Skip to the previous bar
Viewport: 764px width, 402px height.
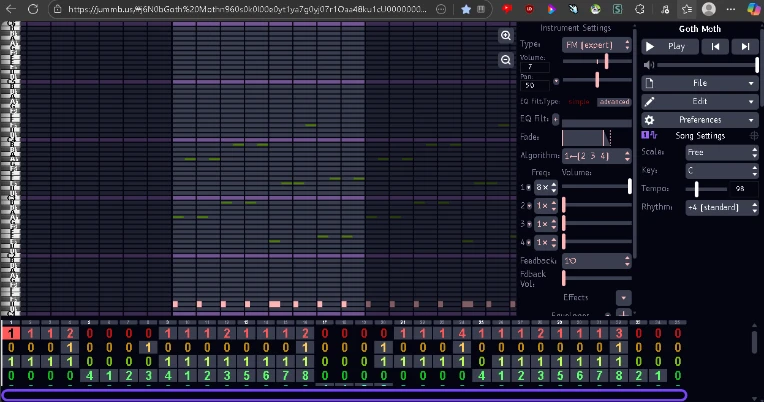coord(715,47)
